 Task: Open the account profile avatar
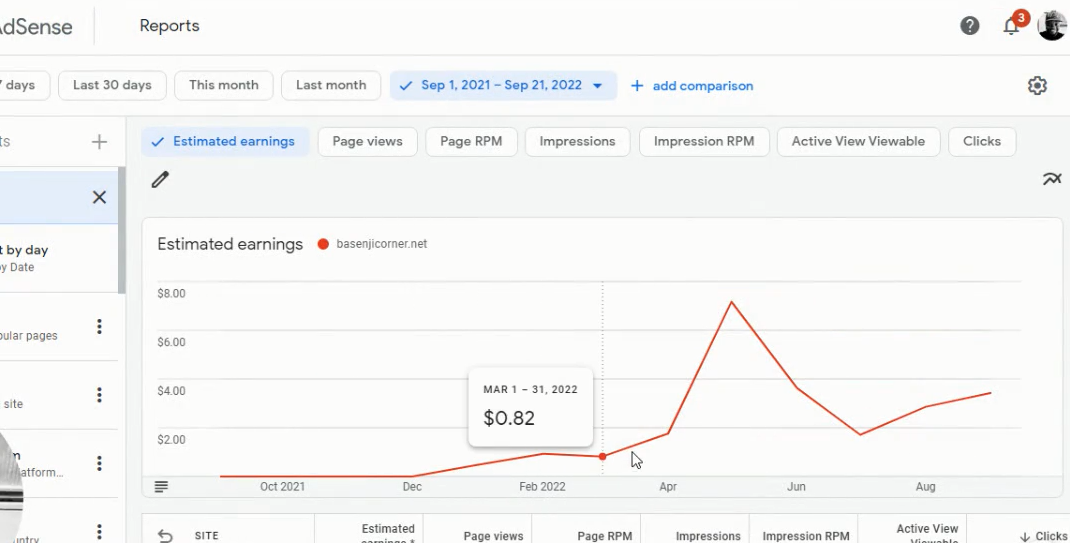1052,25
